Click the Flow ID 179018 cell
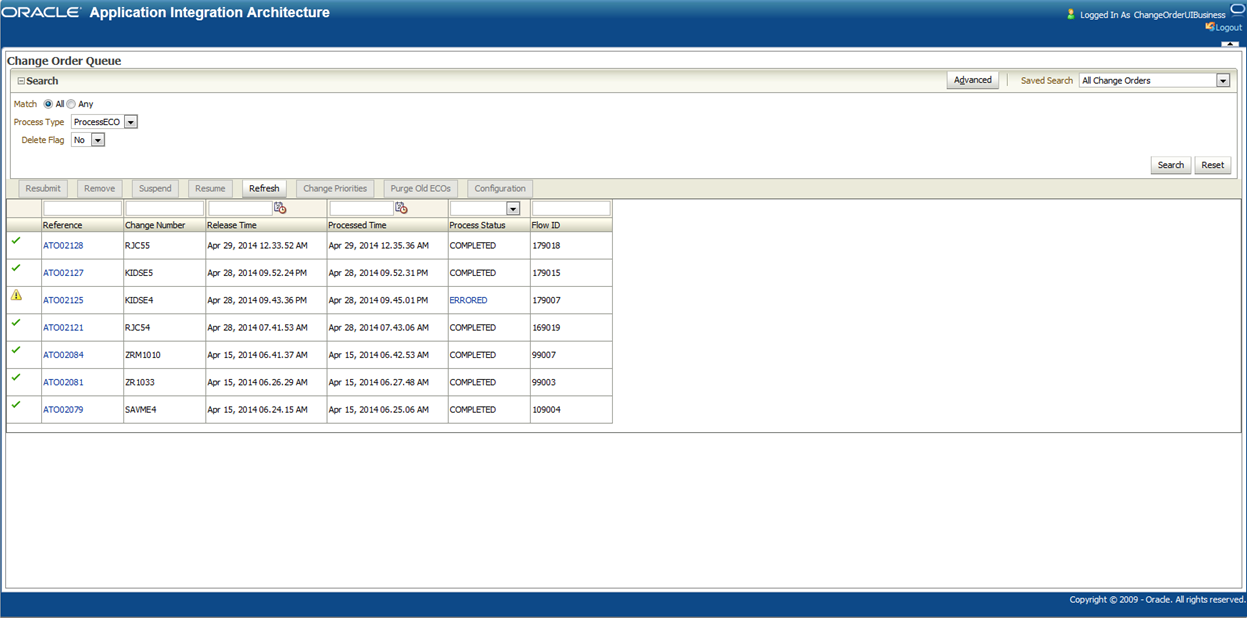The image size is (1248, 618). (571, 246)
